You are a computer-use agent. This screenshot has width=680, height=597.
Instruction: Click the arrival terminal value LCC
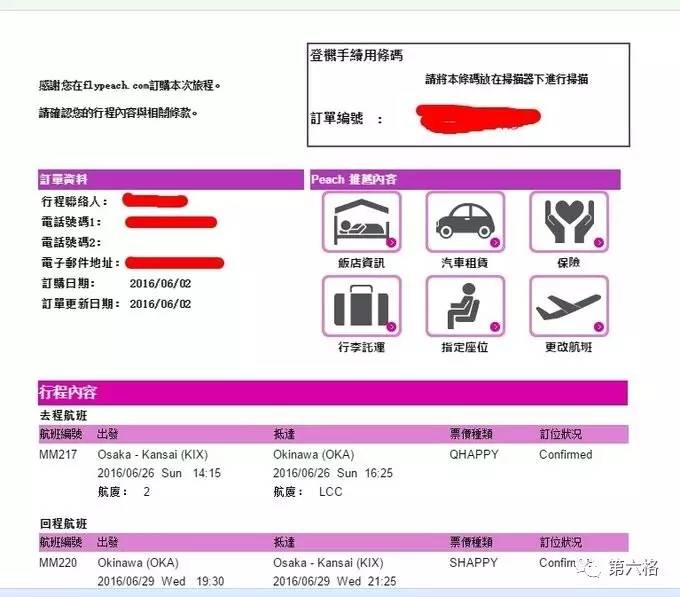tap(330, 492)
